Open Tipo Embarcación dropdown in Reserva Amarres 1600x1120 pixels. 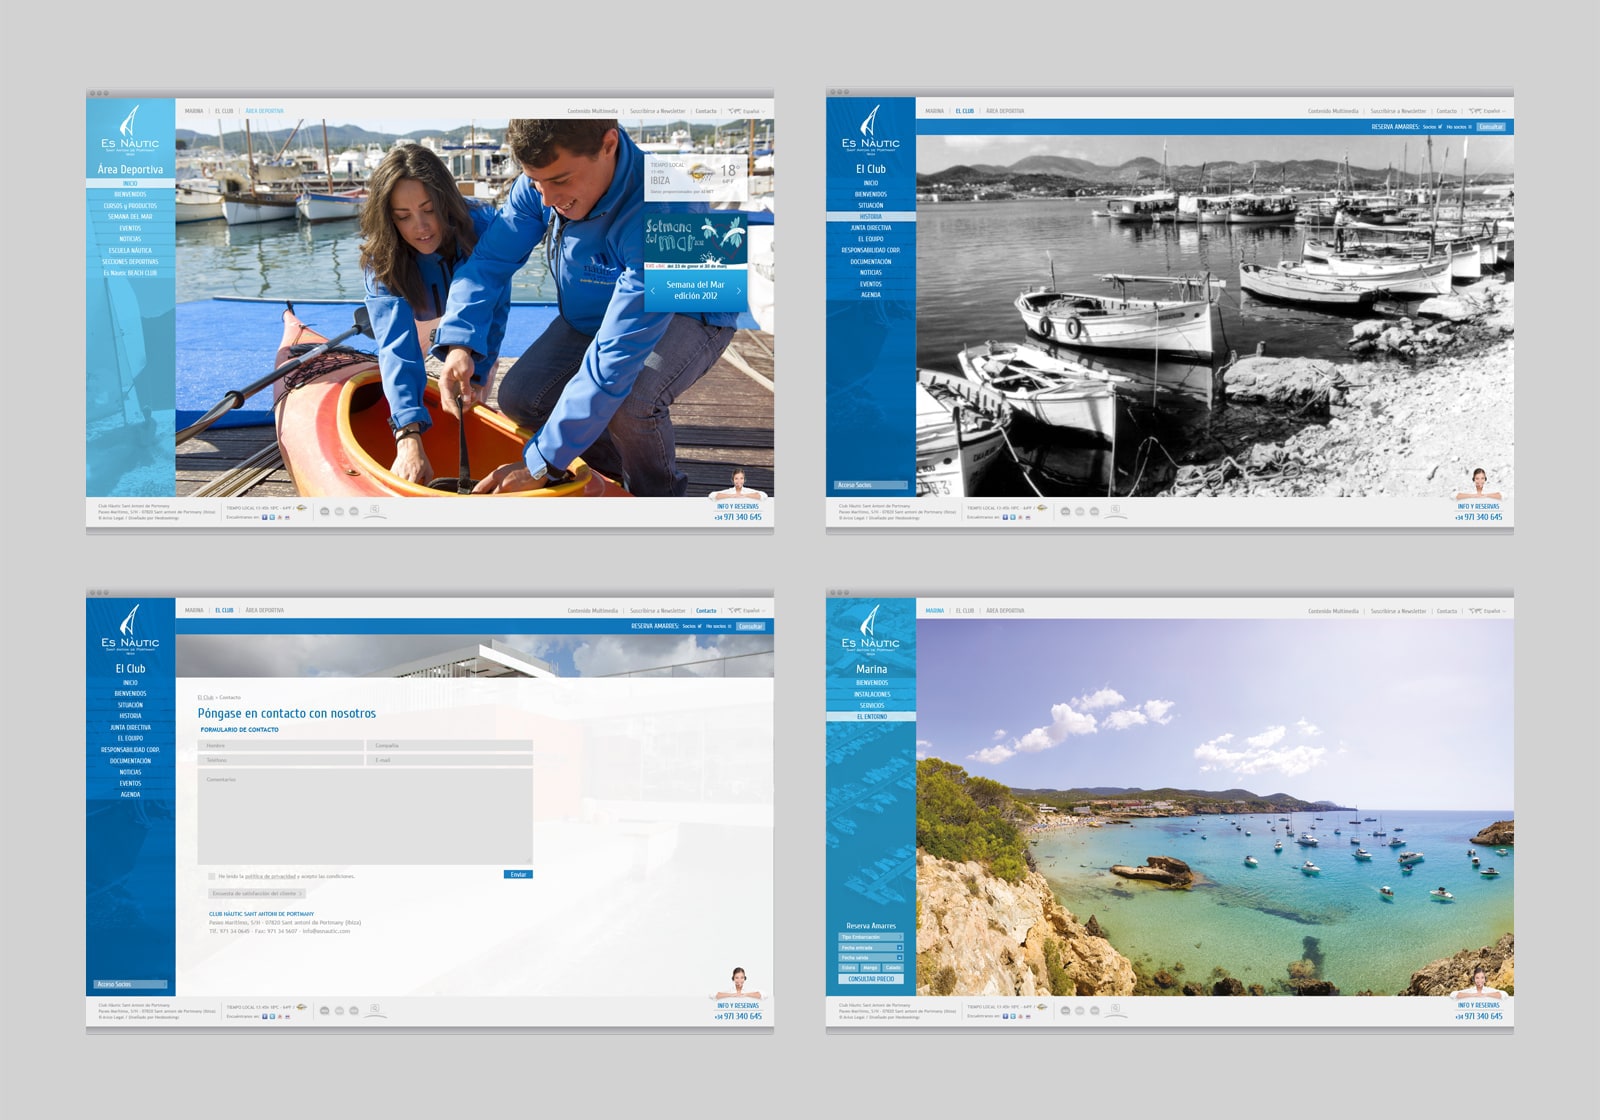coord(870,937)
